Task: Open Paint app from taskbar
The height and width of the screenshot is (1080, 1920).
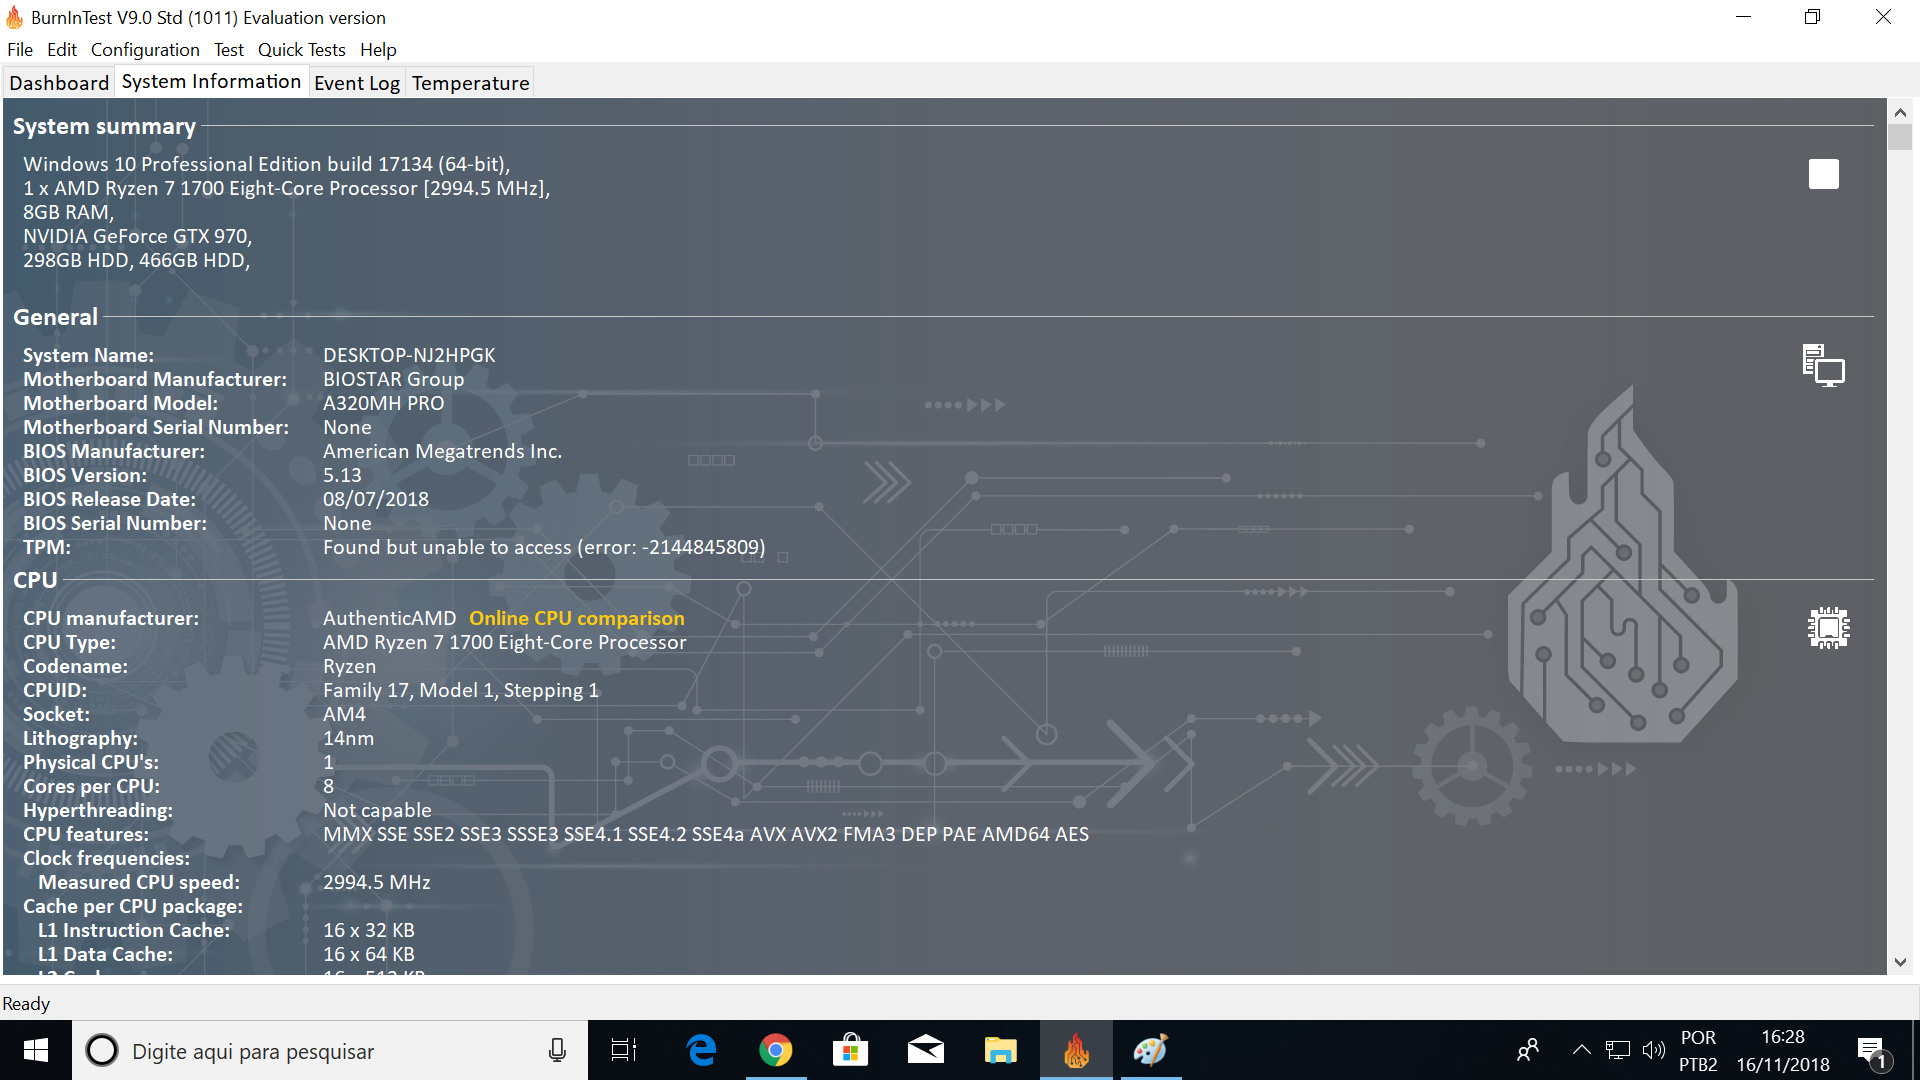Action: (x=1151, y=1050)
